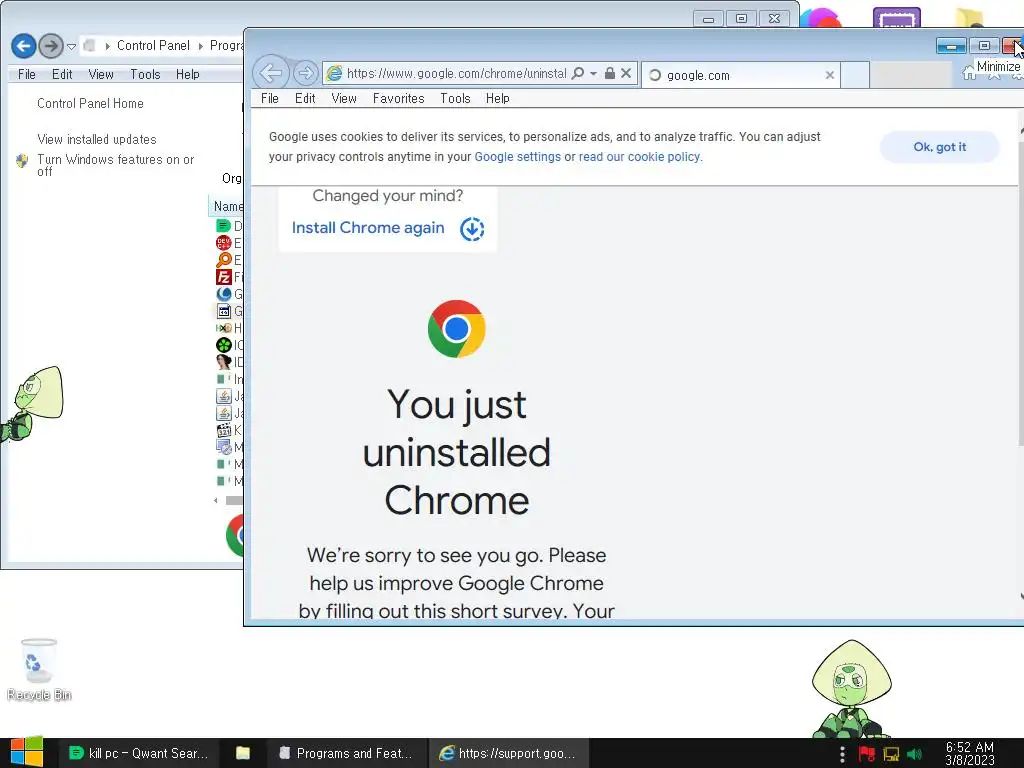Open the Google settings link
This screenshot has width=1024, height=768.
coord(517,157)
